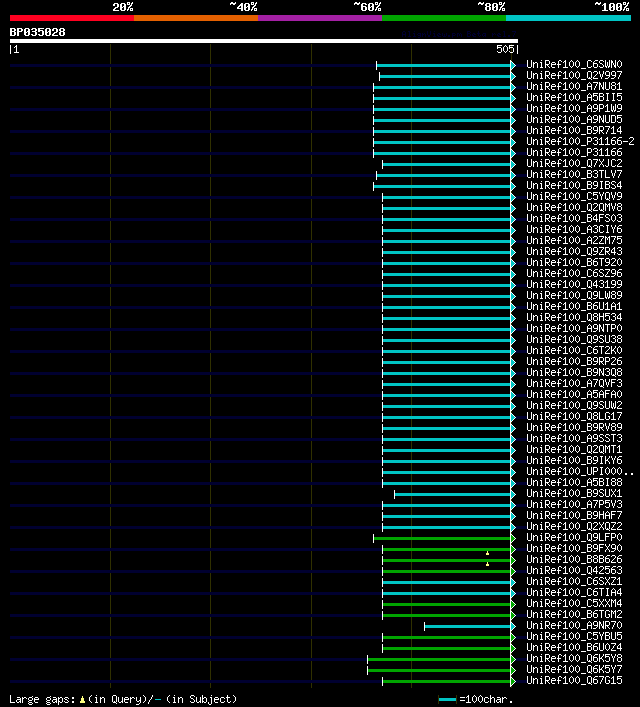Select the short cyan bar for UniRef100_A9NR70

click(x=467, y=626)
